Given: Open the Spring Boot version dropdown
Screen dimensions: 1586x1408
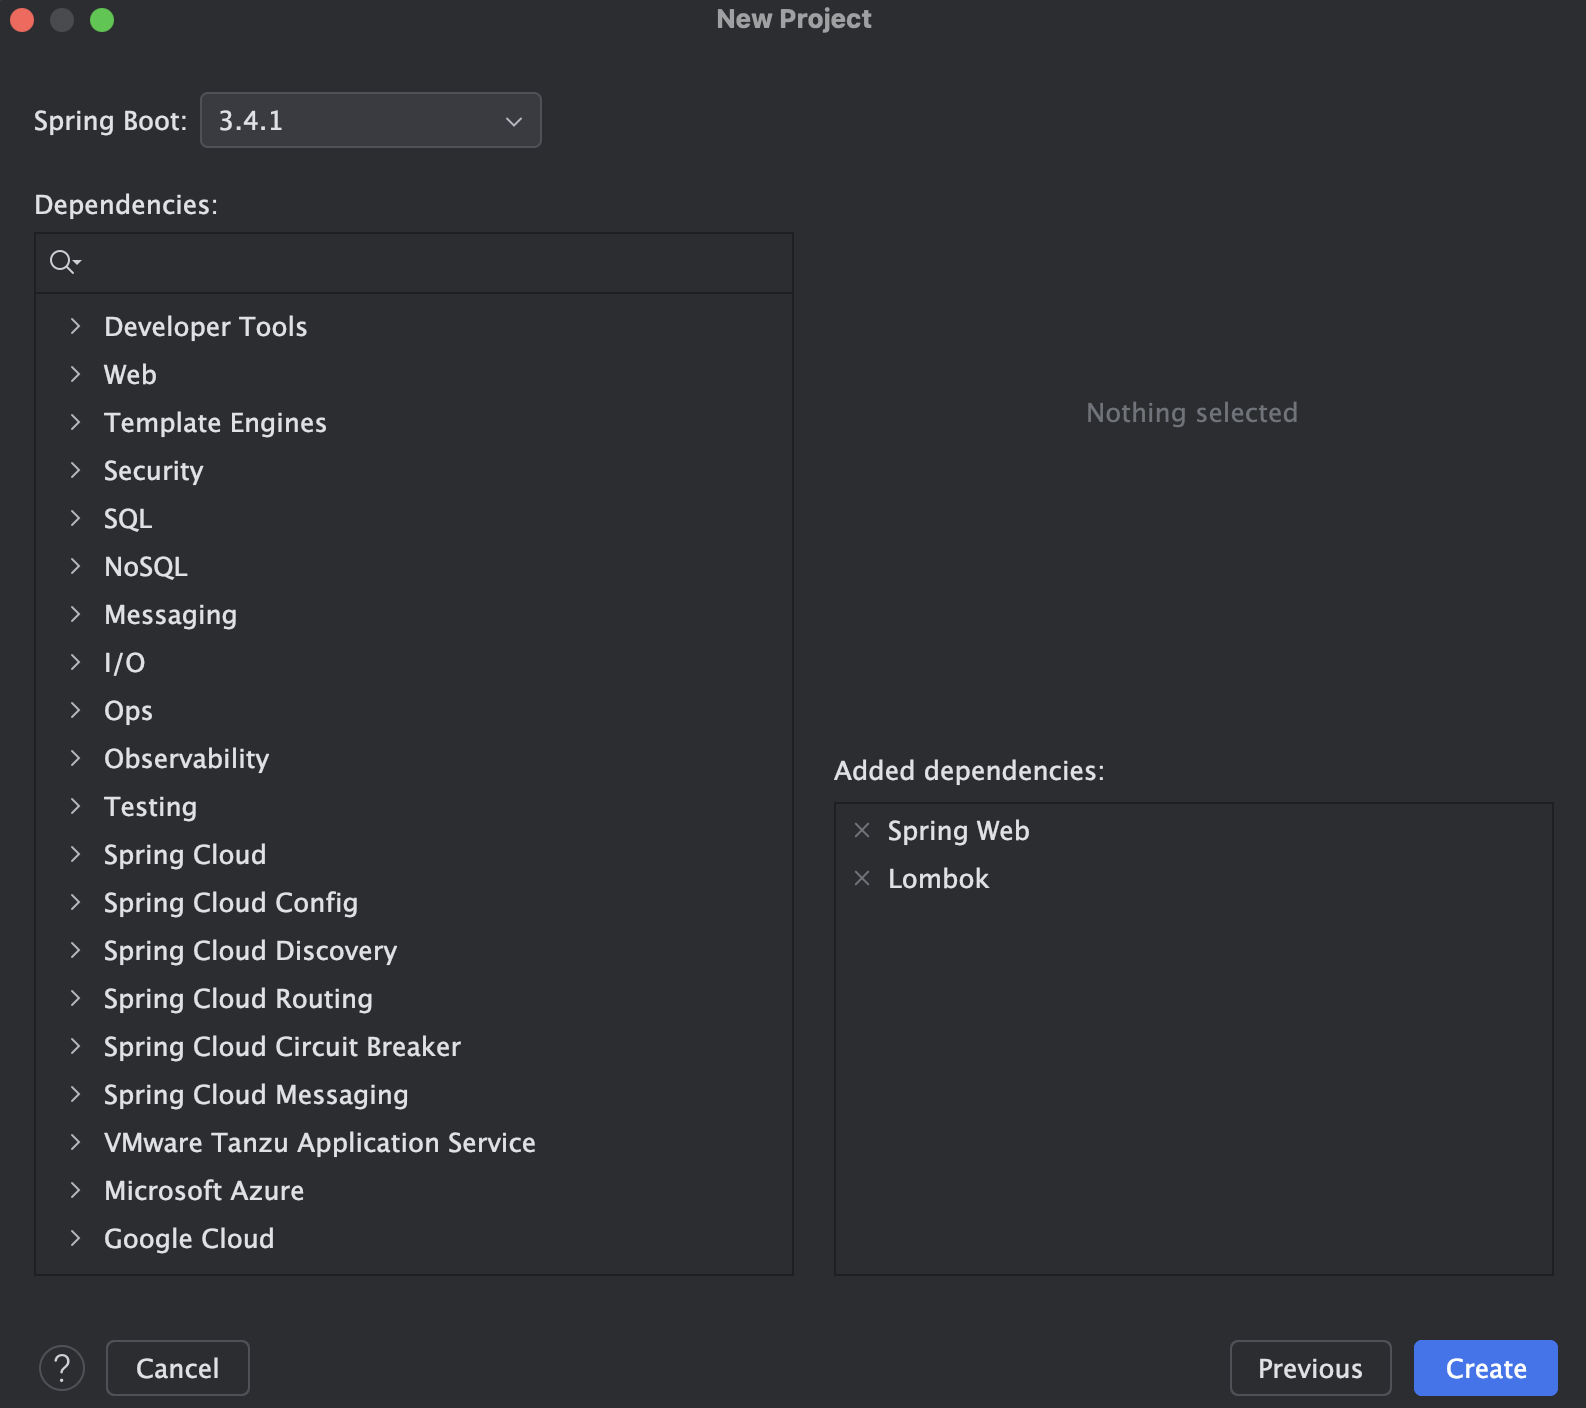Looking at the screenshot, I should (370, 120).
